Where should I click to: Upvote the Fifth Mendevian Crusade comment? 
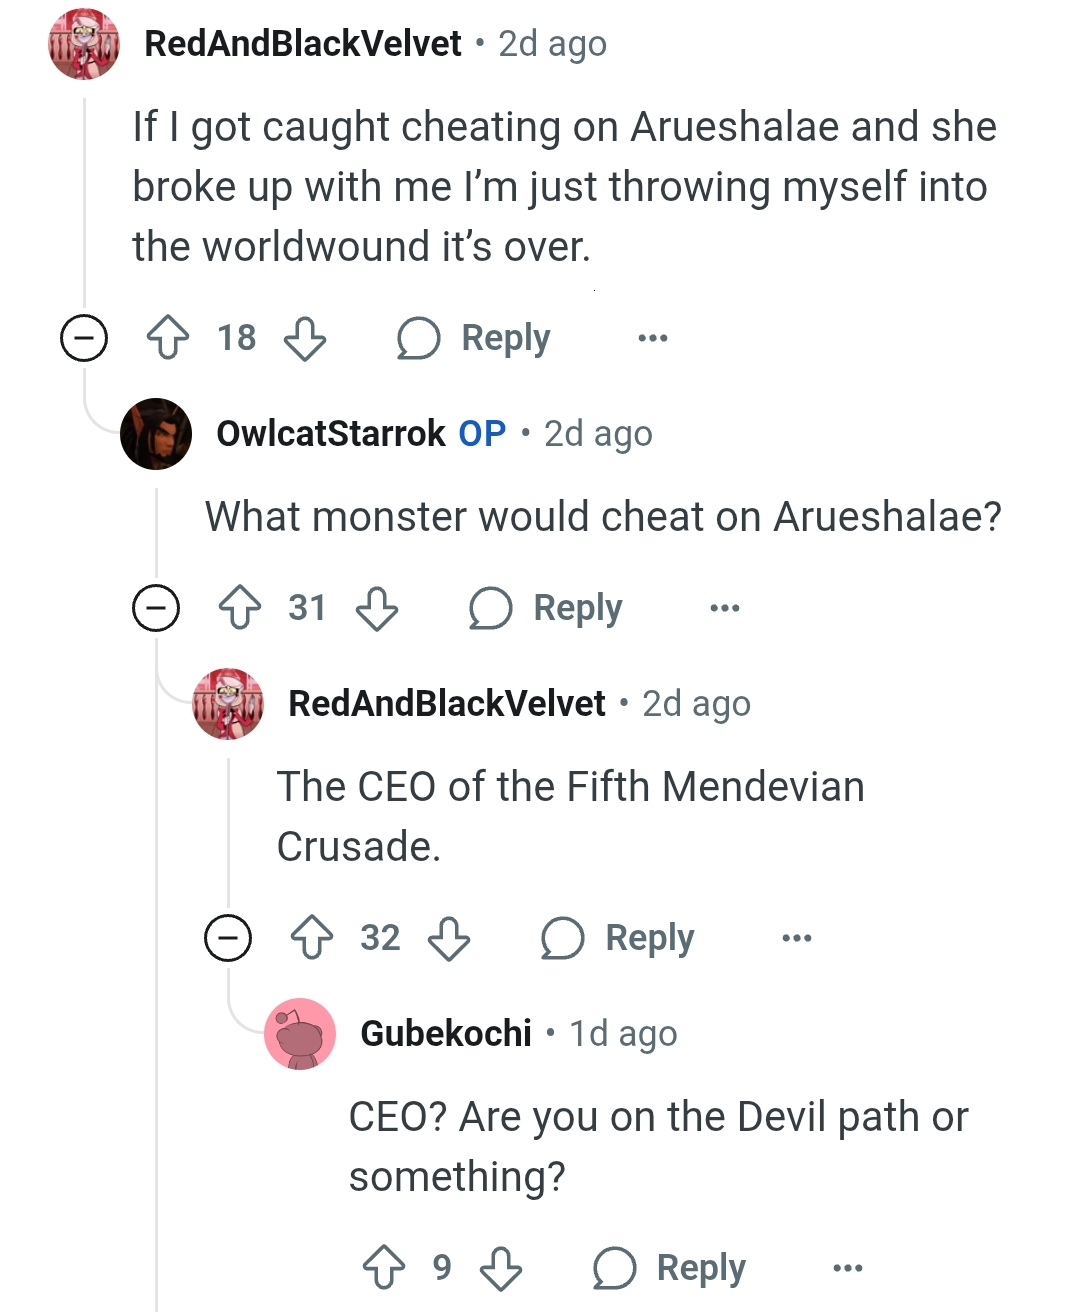tap(312, 938)
